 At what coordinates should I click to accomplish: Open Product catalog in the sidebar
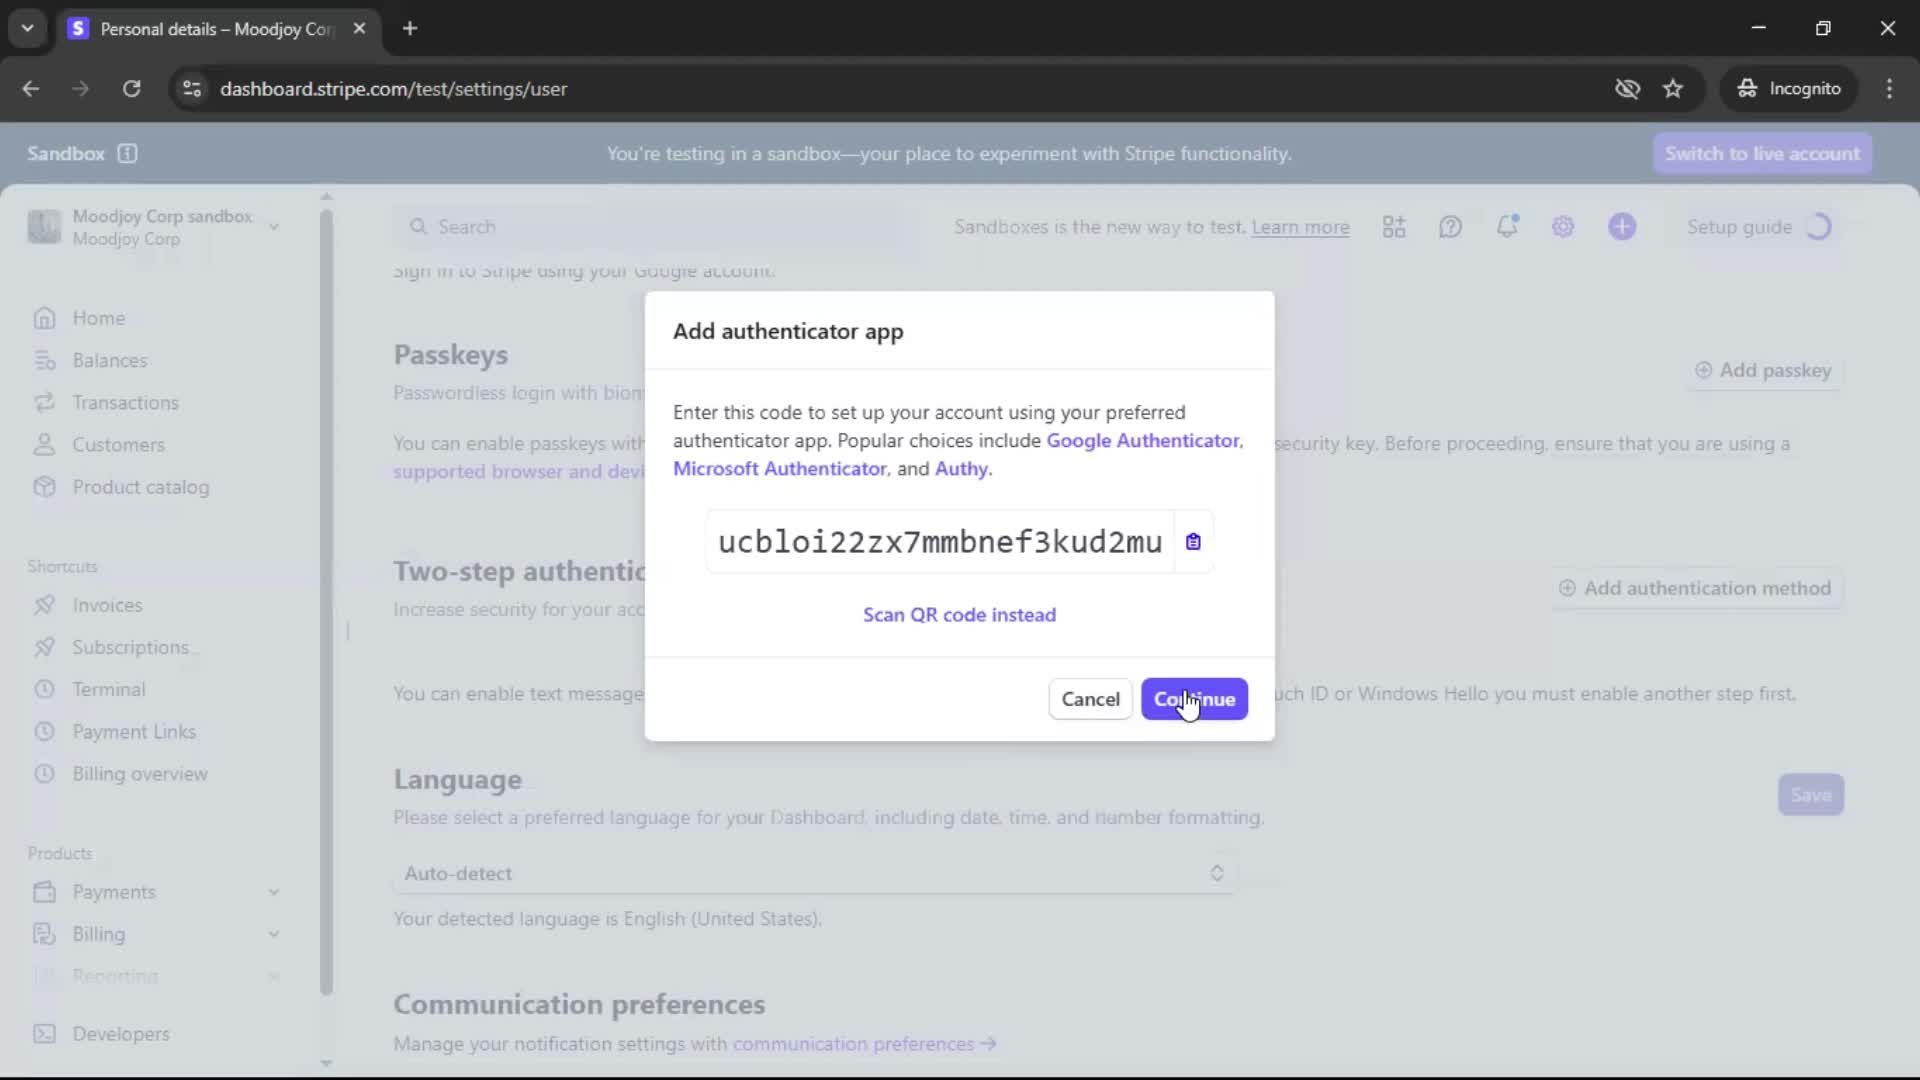click(x=140, y=487)
